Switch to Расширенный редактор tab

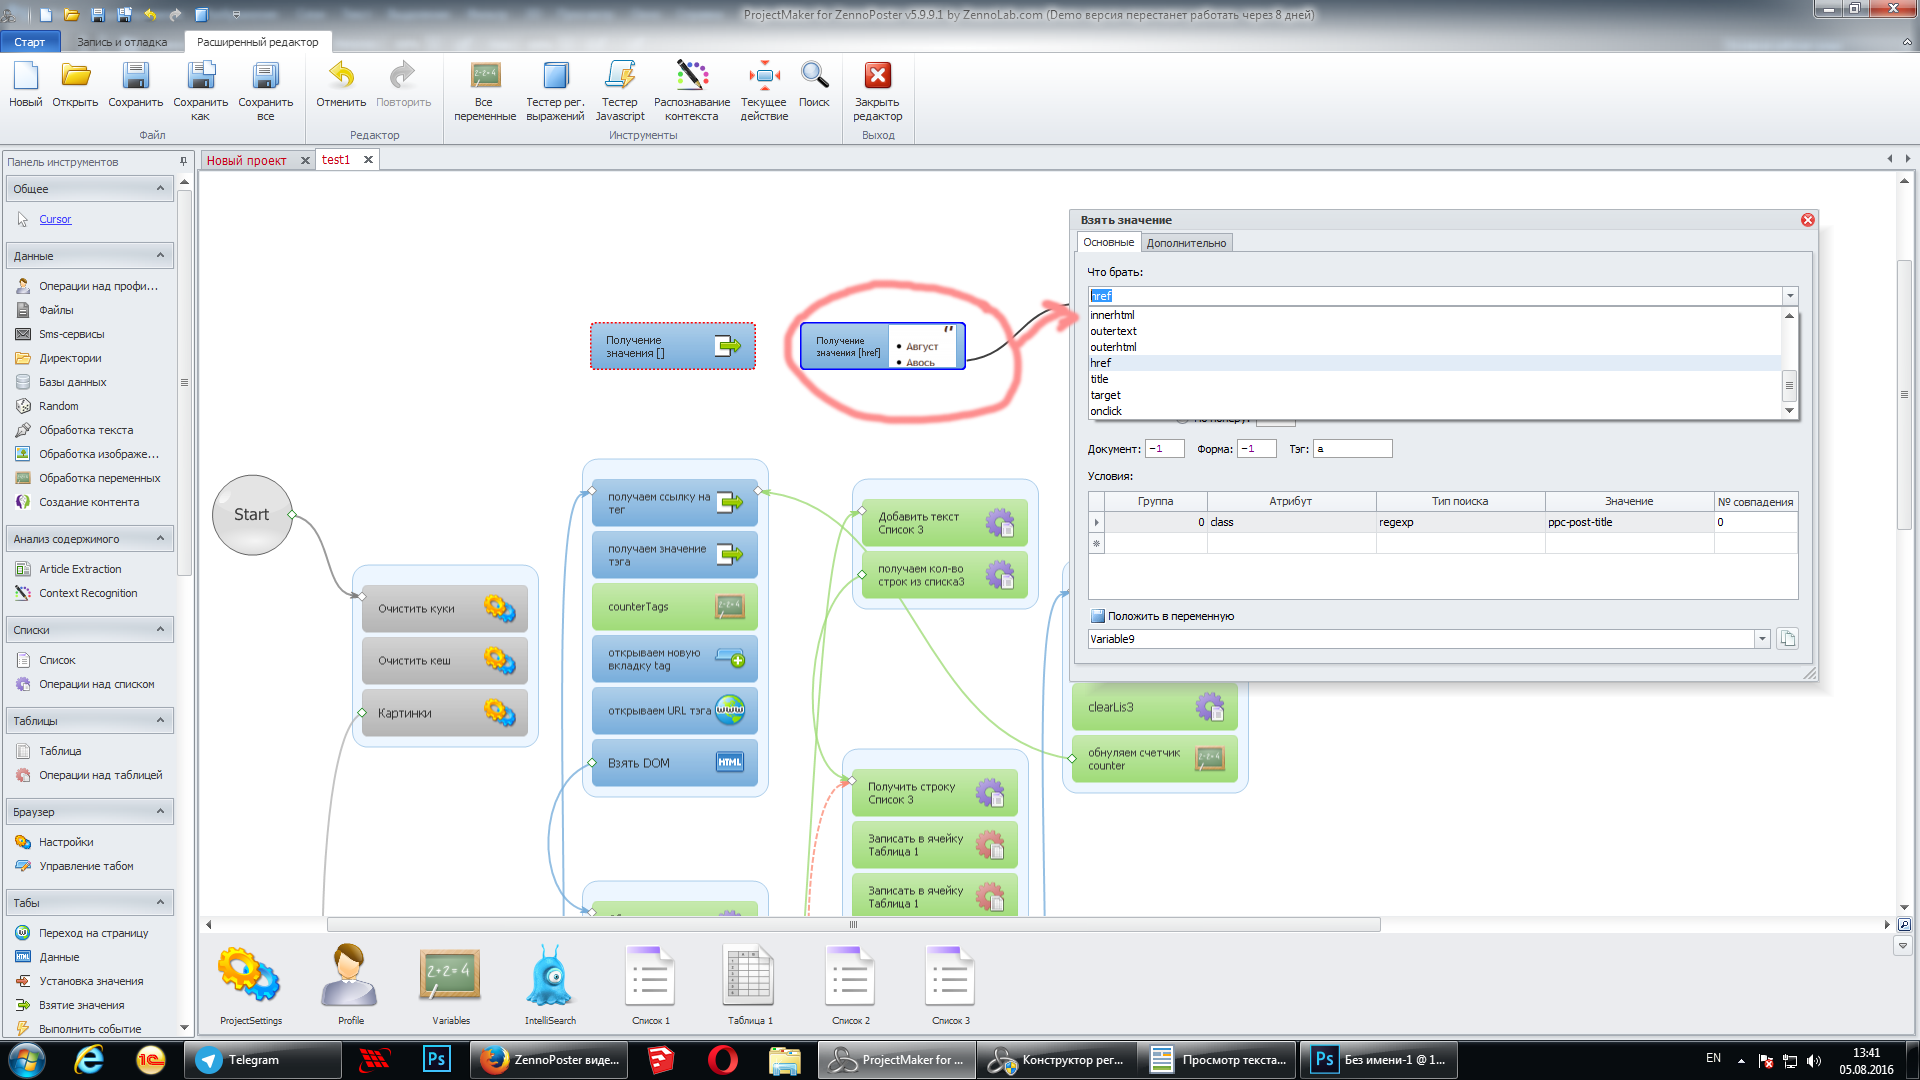(x=258, y=42)
